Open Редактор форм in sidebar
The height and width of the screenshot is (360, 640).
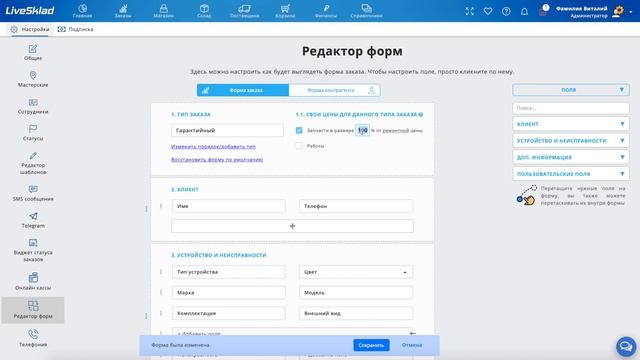coord(33,310)
